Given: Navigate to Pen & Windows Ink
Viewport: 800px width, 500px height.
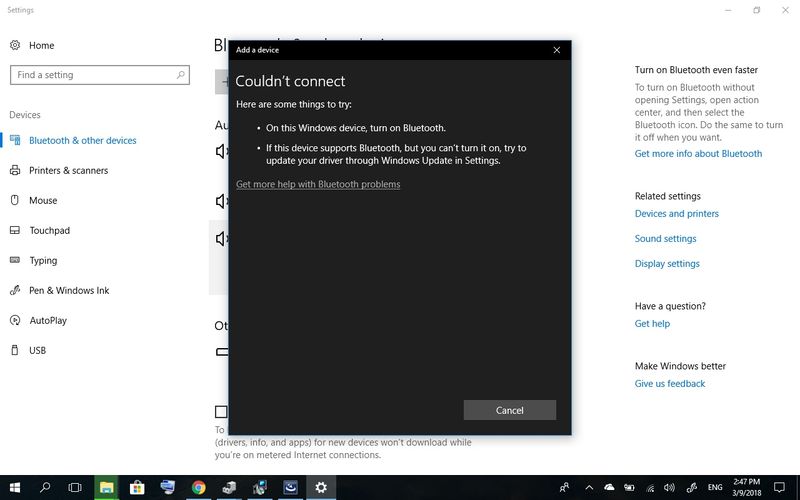Looking at the screenshot, I should coord(69,290).
